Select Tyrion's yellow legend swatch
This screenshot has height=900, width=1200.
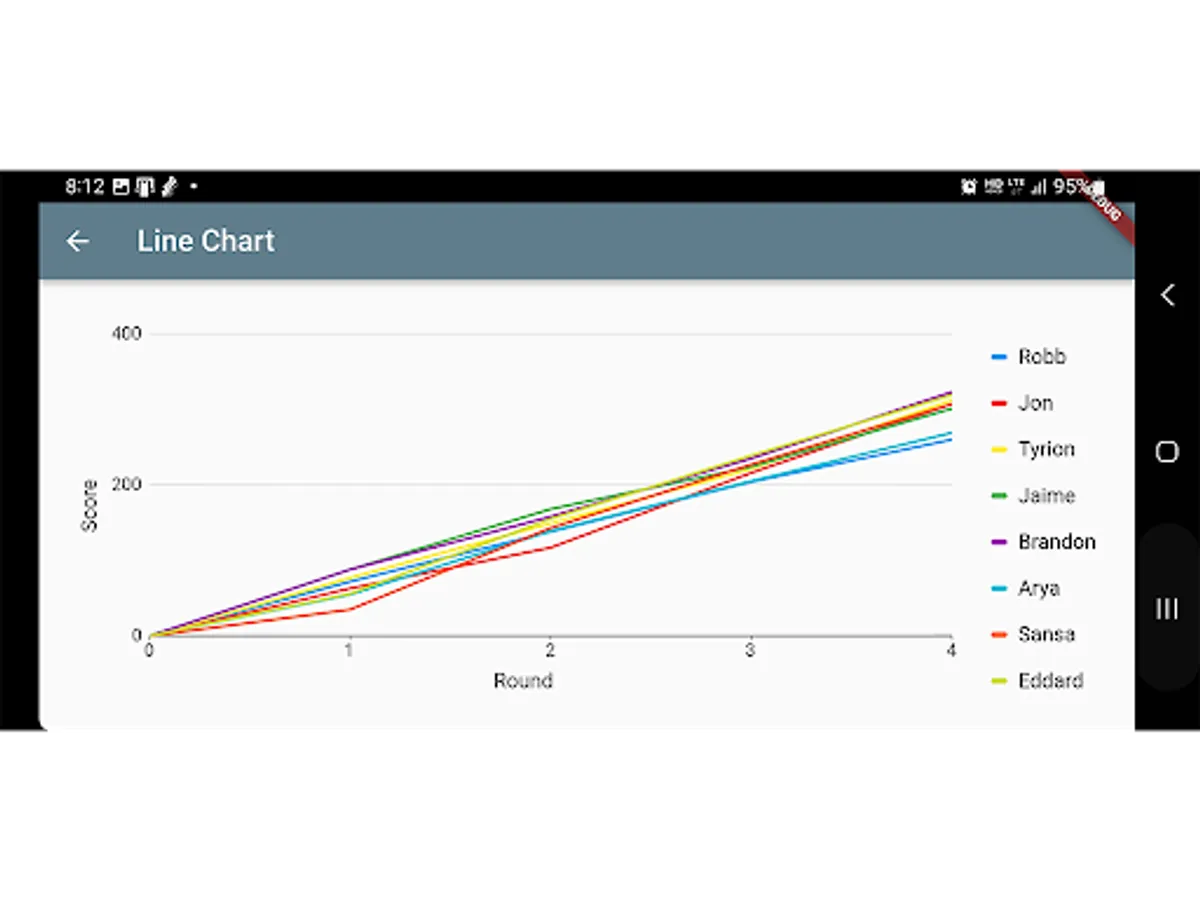pyautogui.click(x=998, y=450)
